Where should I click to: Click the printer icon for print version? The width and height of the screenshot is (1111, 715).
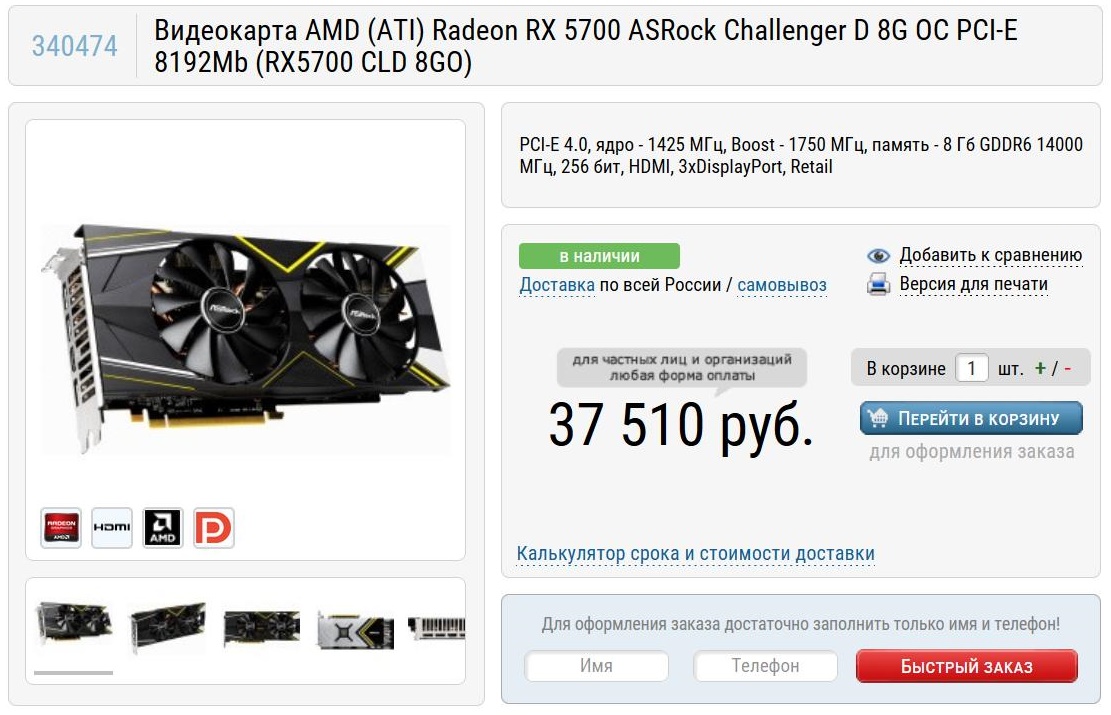click(x=879, y=284)
